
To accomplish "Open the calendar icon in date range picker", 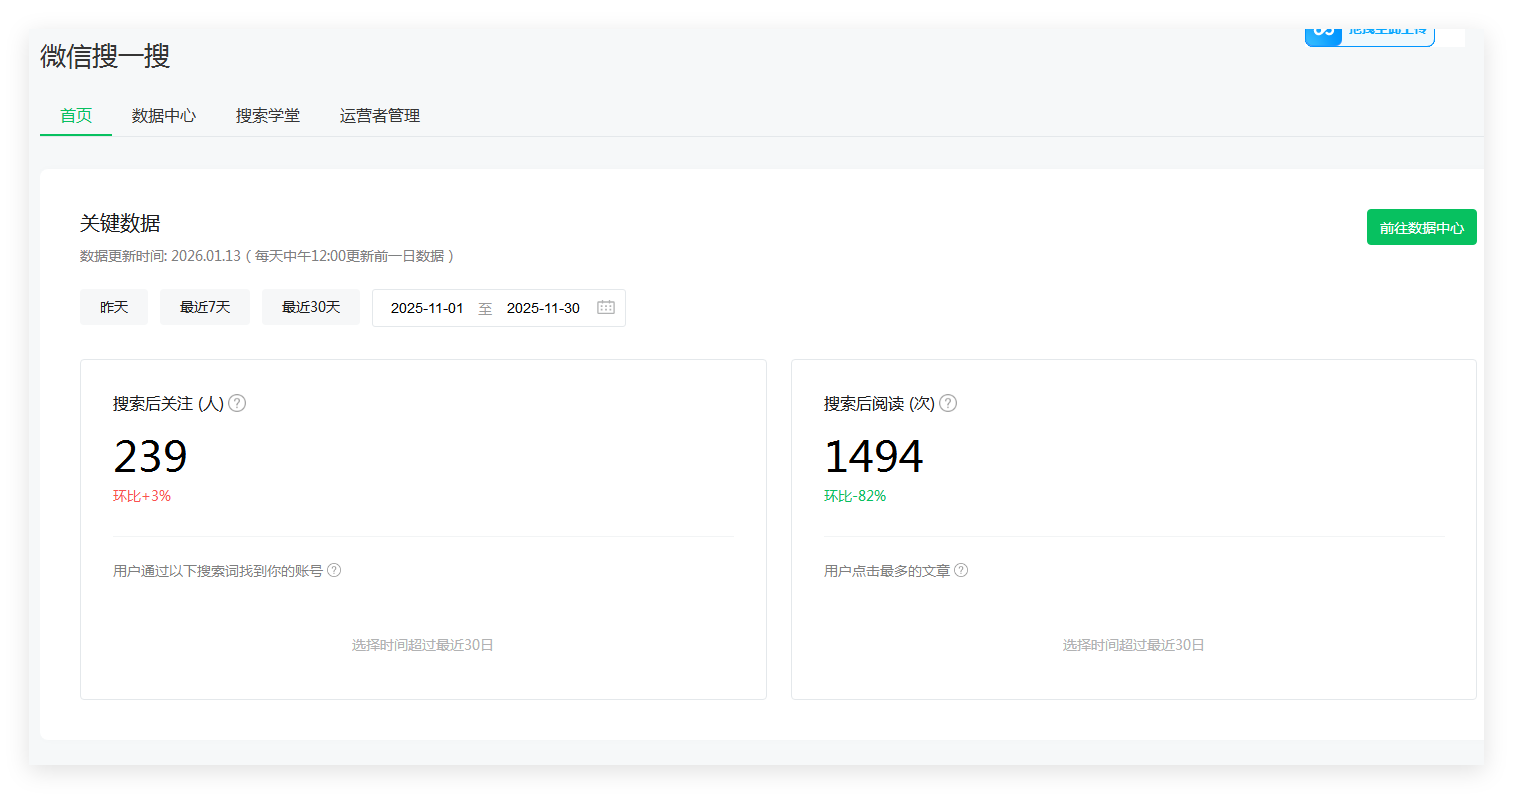I will pos(606,307).
